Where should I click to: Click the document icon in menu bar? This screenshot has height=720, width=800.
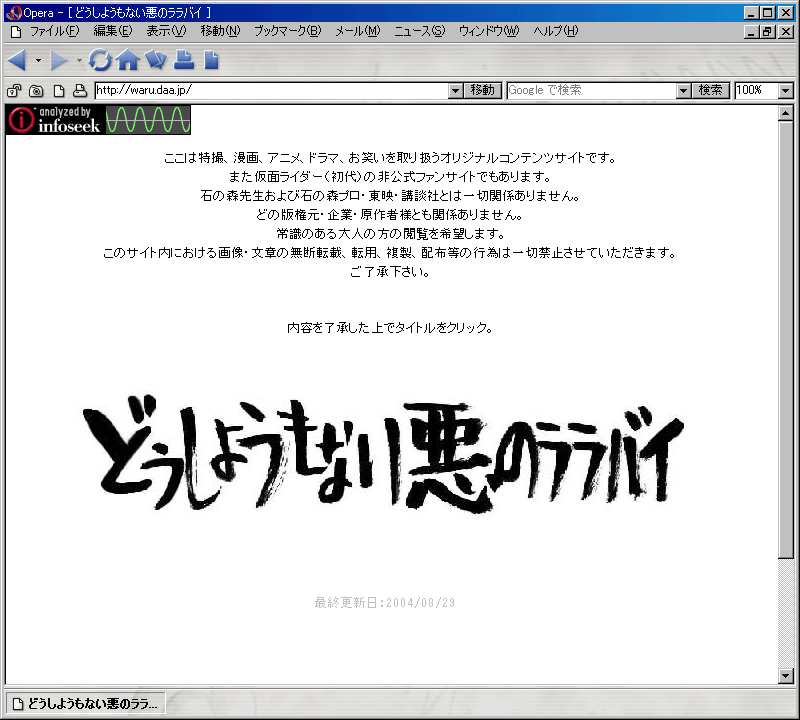point(16,32)
